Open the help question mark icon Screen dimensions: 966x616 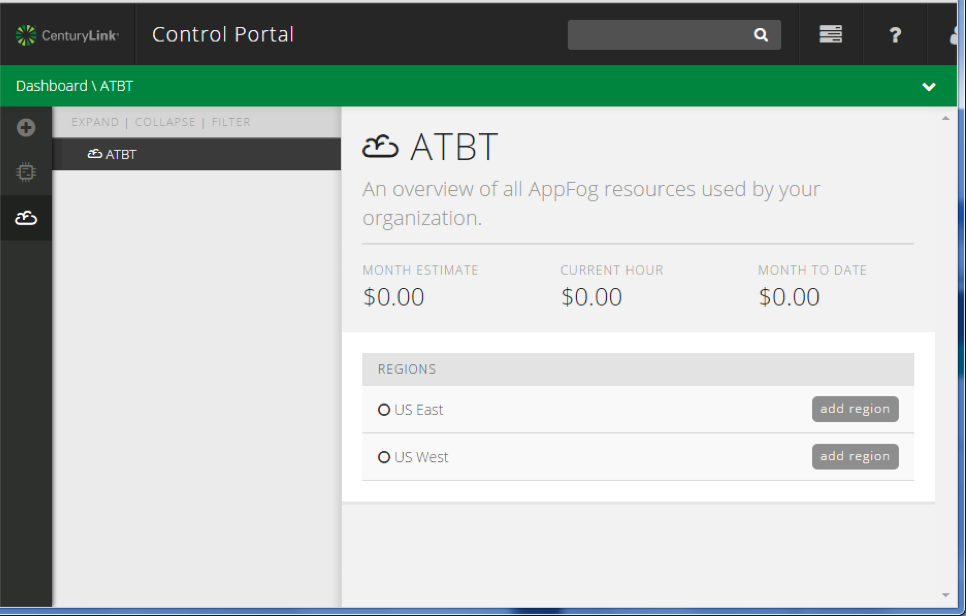tap(895, 35)
